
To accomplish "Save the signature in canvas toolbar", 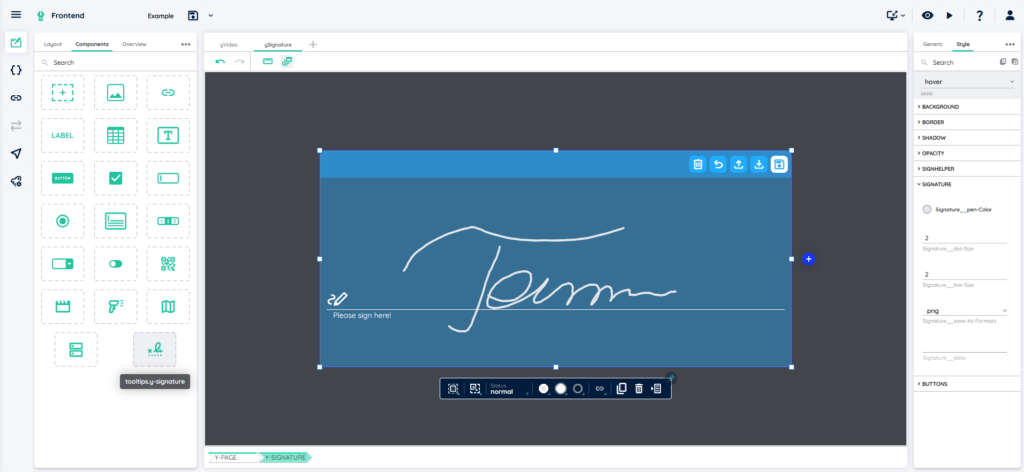I will click(x=779, y=165).
